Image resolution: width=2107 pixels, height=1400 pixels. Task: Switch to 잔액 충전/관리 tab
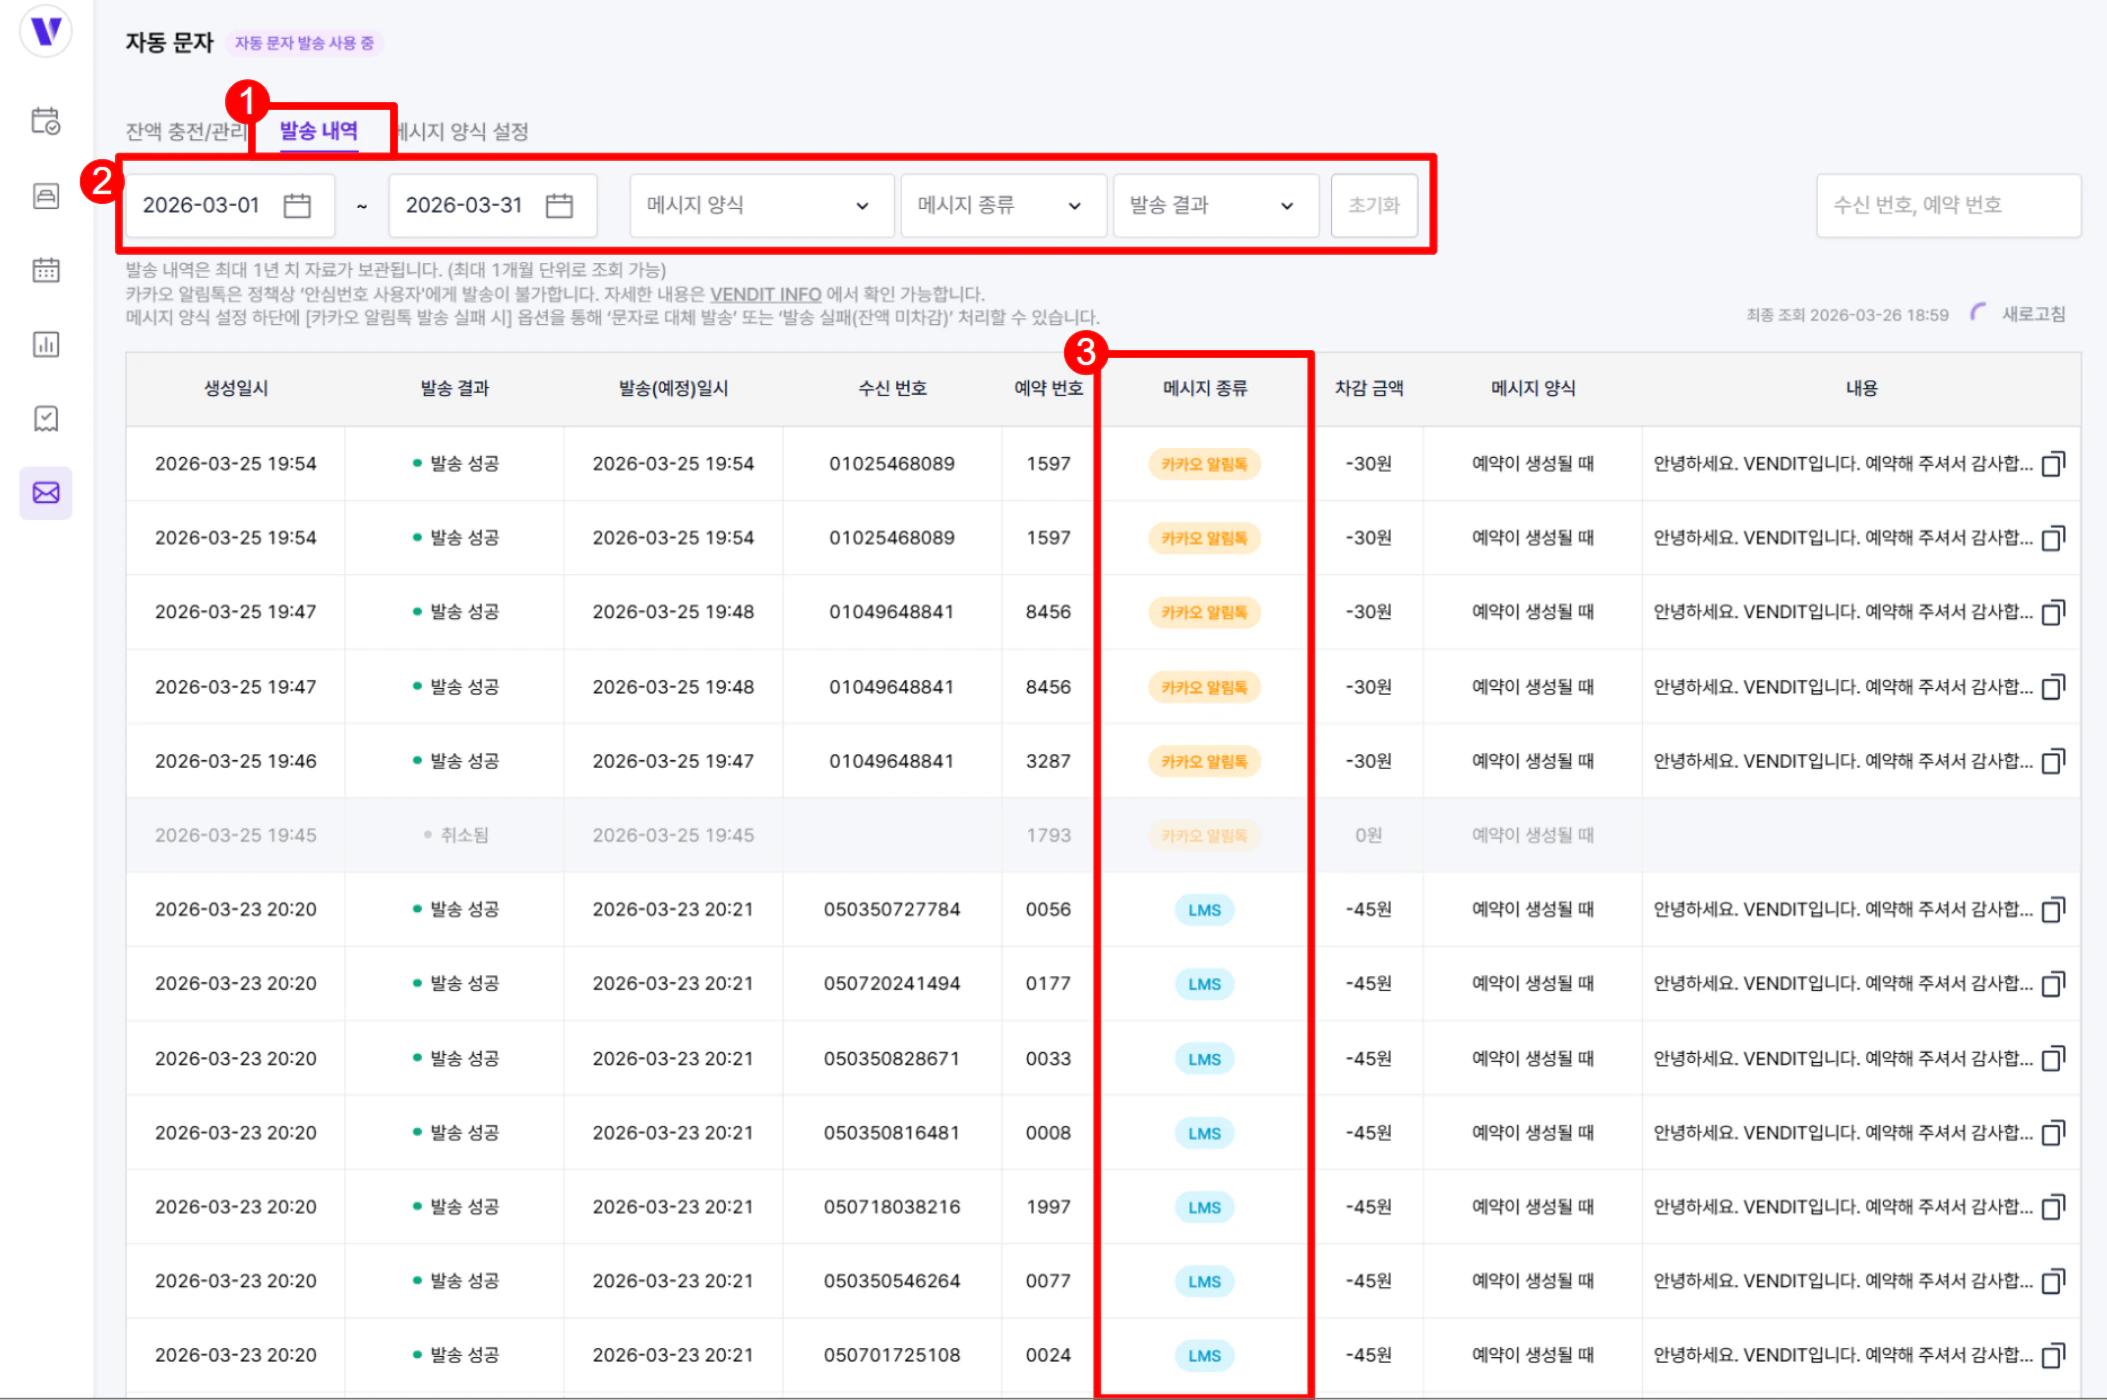(x=184, y=132)
